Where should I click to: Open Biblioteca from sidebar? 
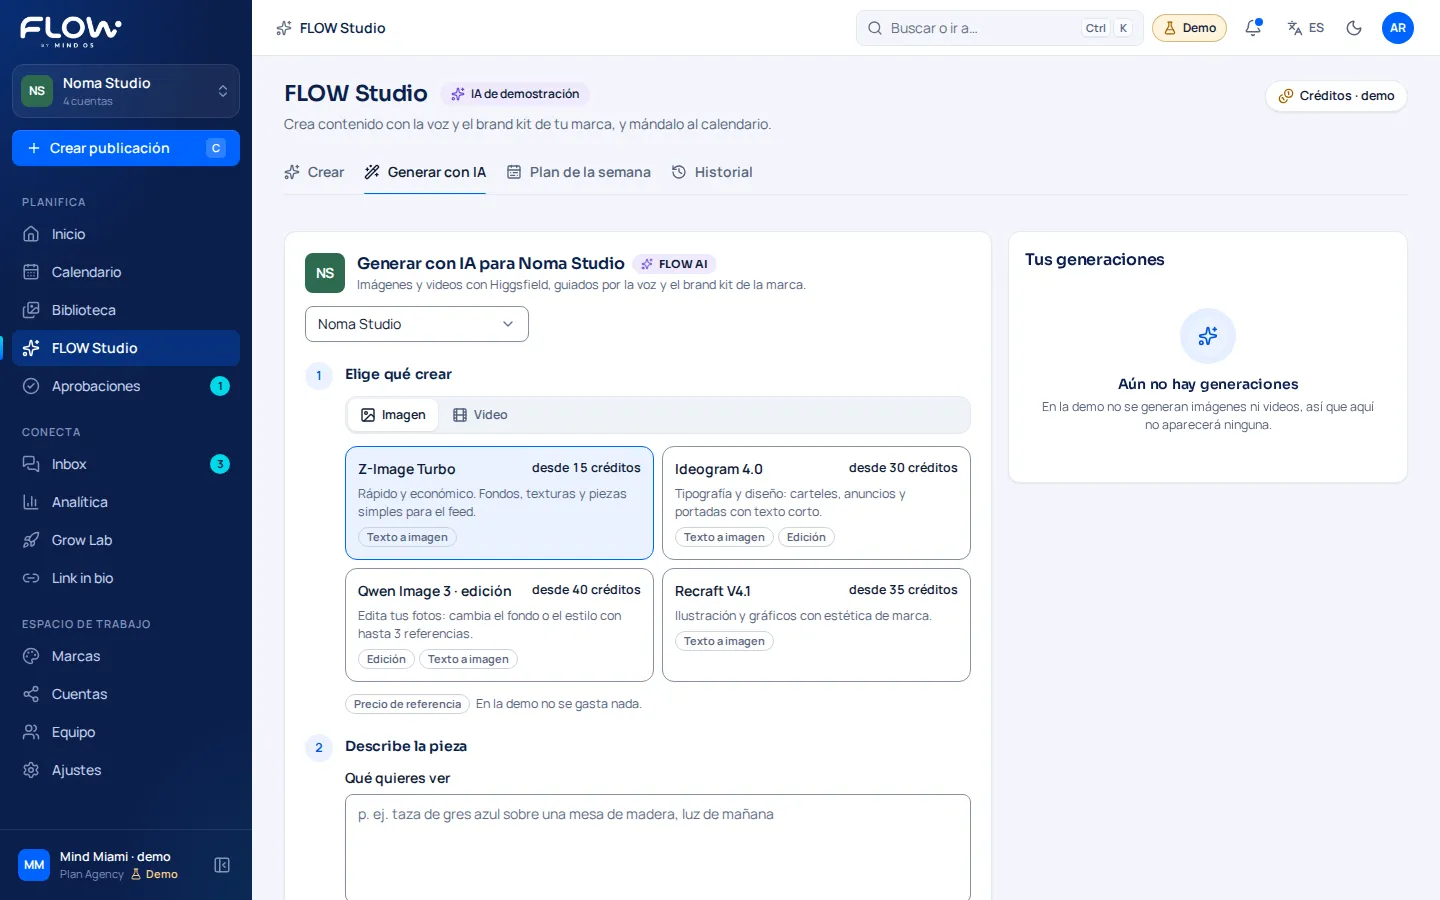pos(126,310)
